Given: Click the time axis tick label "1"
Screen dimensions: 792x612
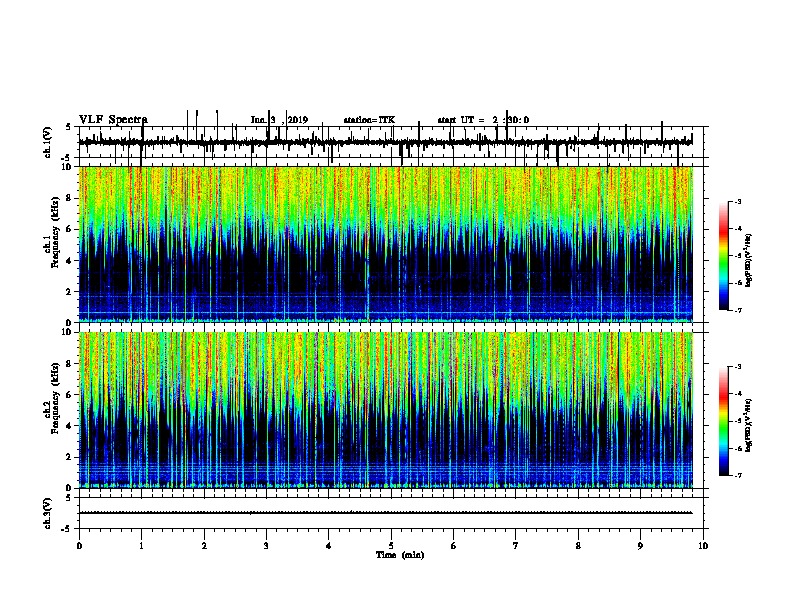Looking at the screenshot, I should pos(141,545).
